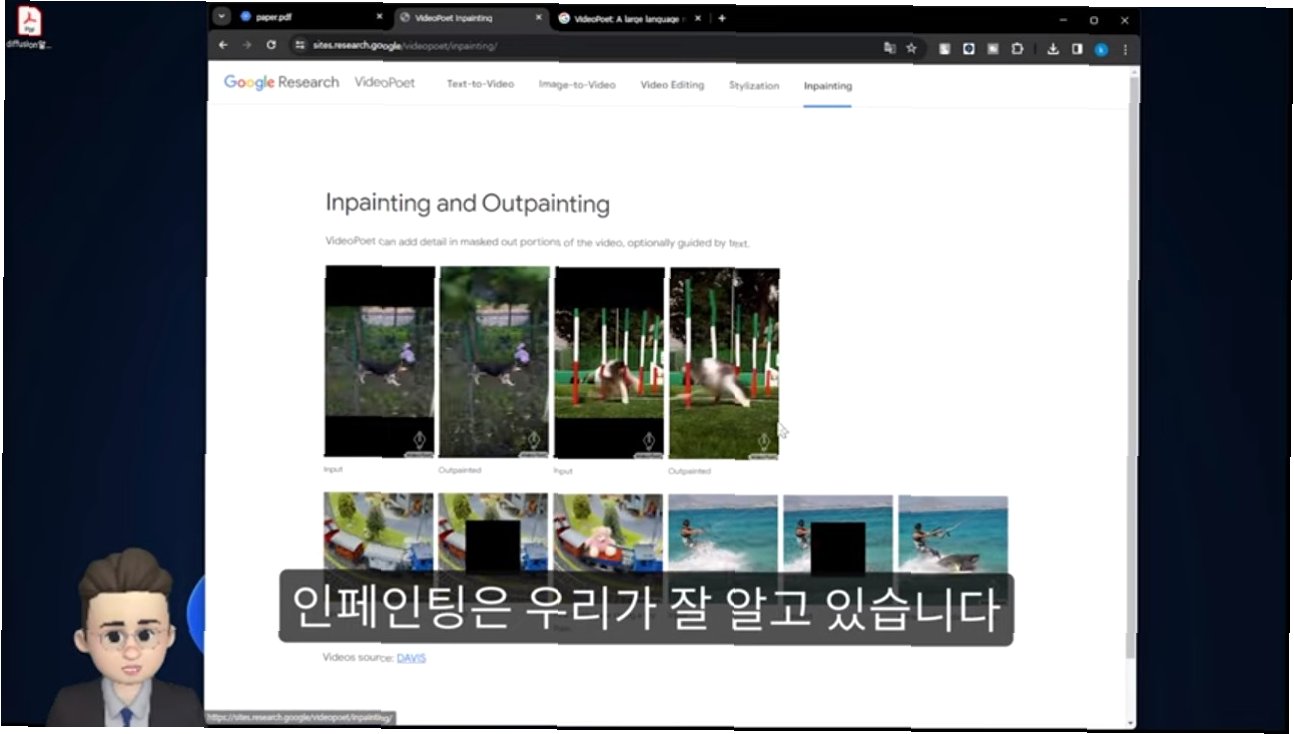
Task: Open the translate page icon
Action: (889, 47)
